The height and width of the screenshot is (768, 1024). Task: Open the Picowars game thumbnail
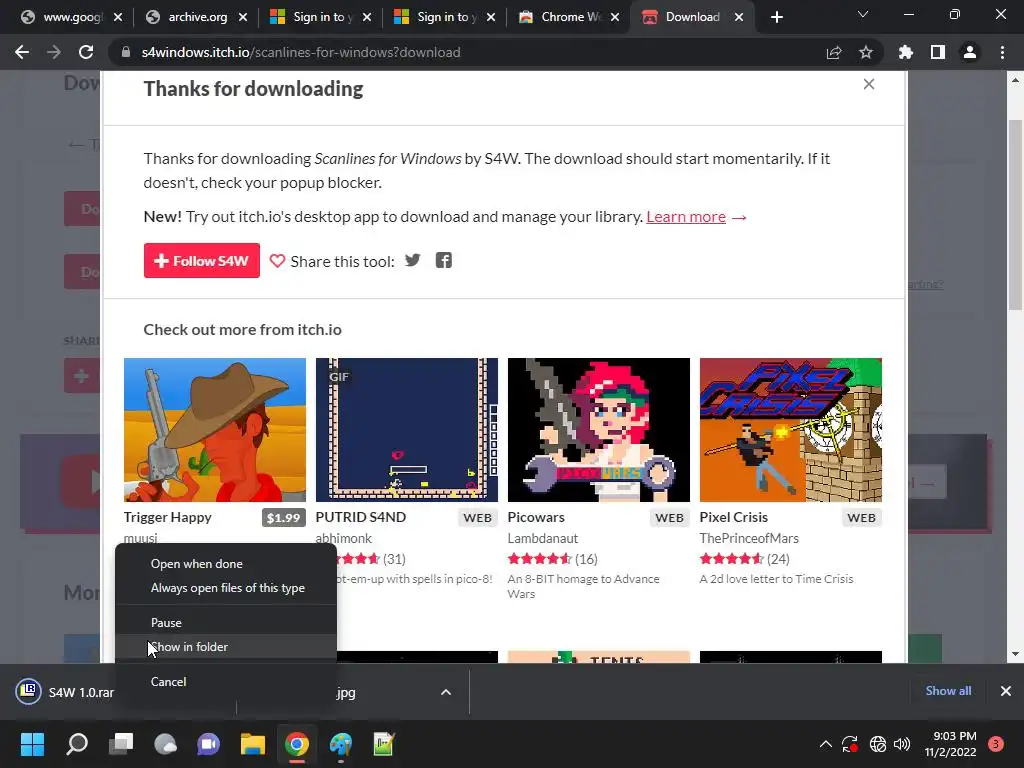click(x=599, y=430)
